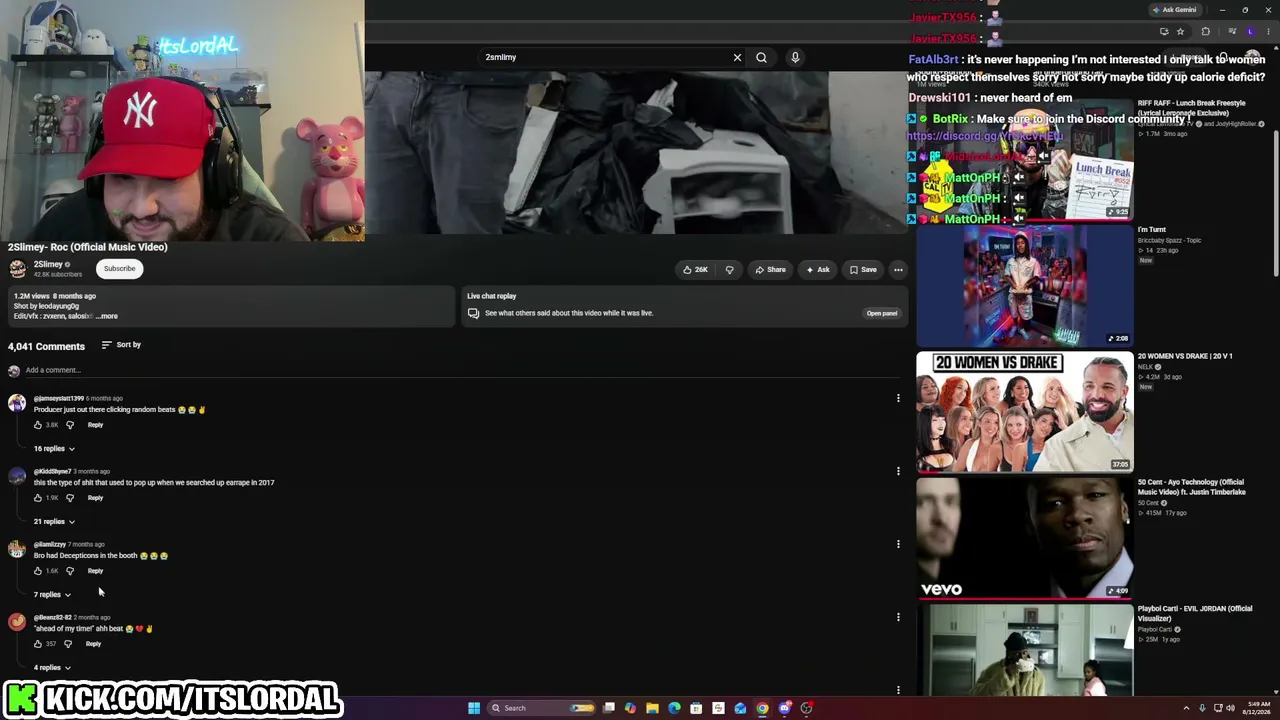Dislike the 'Producer just out there' comment

point(70,425)
